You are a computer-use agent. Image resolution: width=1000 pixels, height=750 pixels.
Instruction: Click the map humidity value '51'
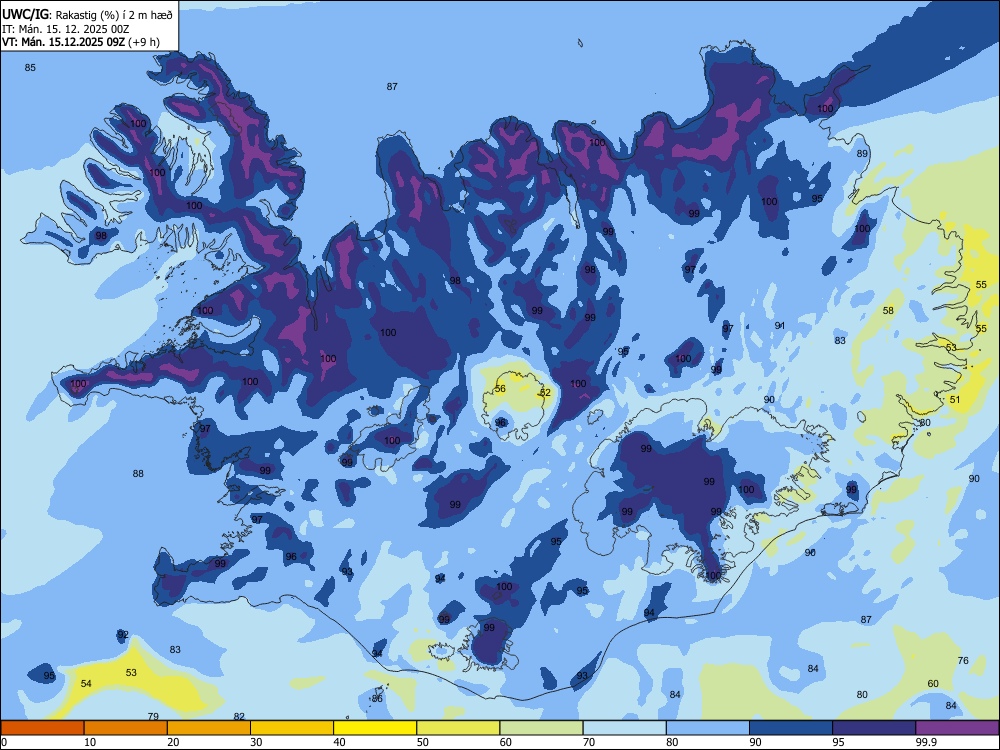point(955,399)
